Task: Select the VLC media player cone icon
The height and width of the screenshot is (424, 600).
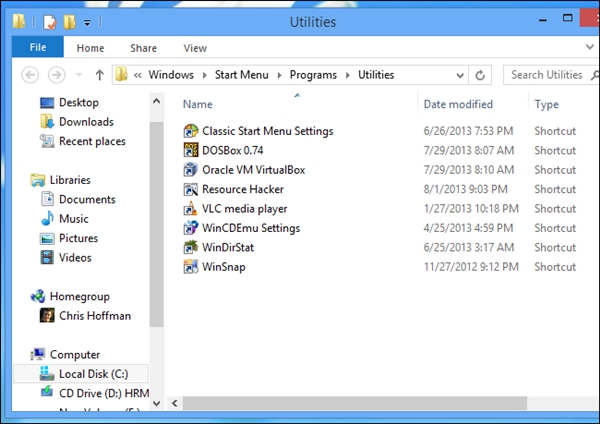Action: [191, 209]
